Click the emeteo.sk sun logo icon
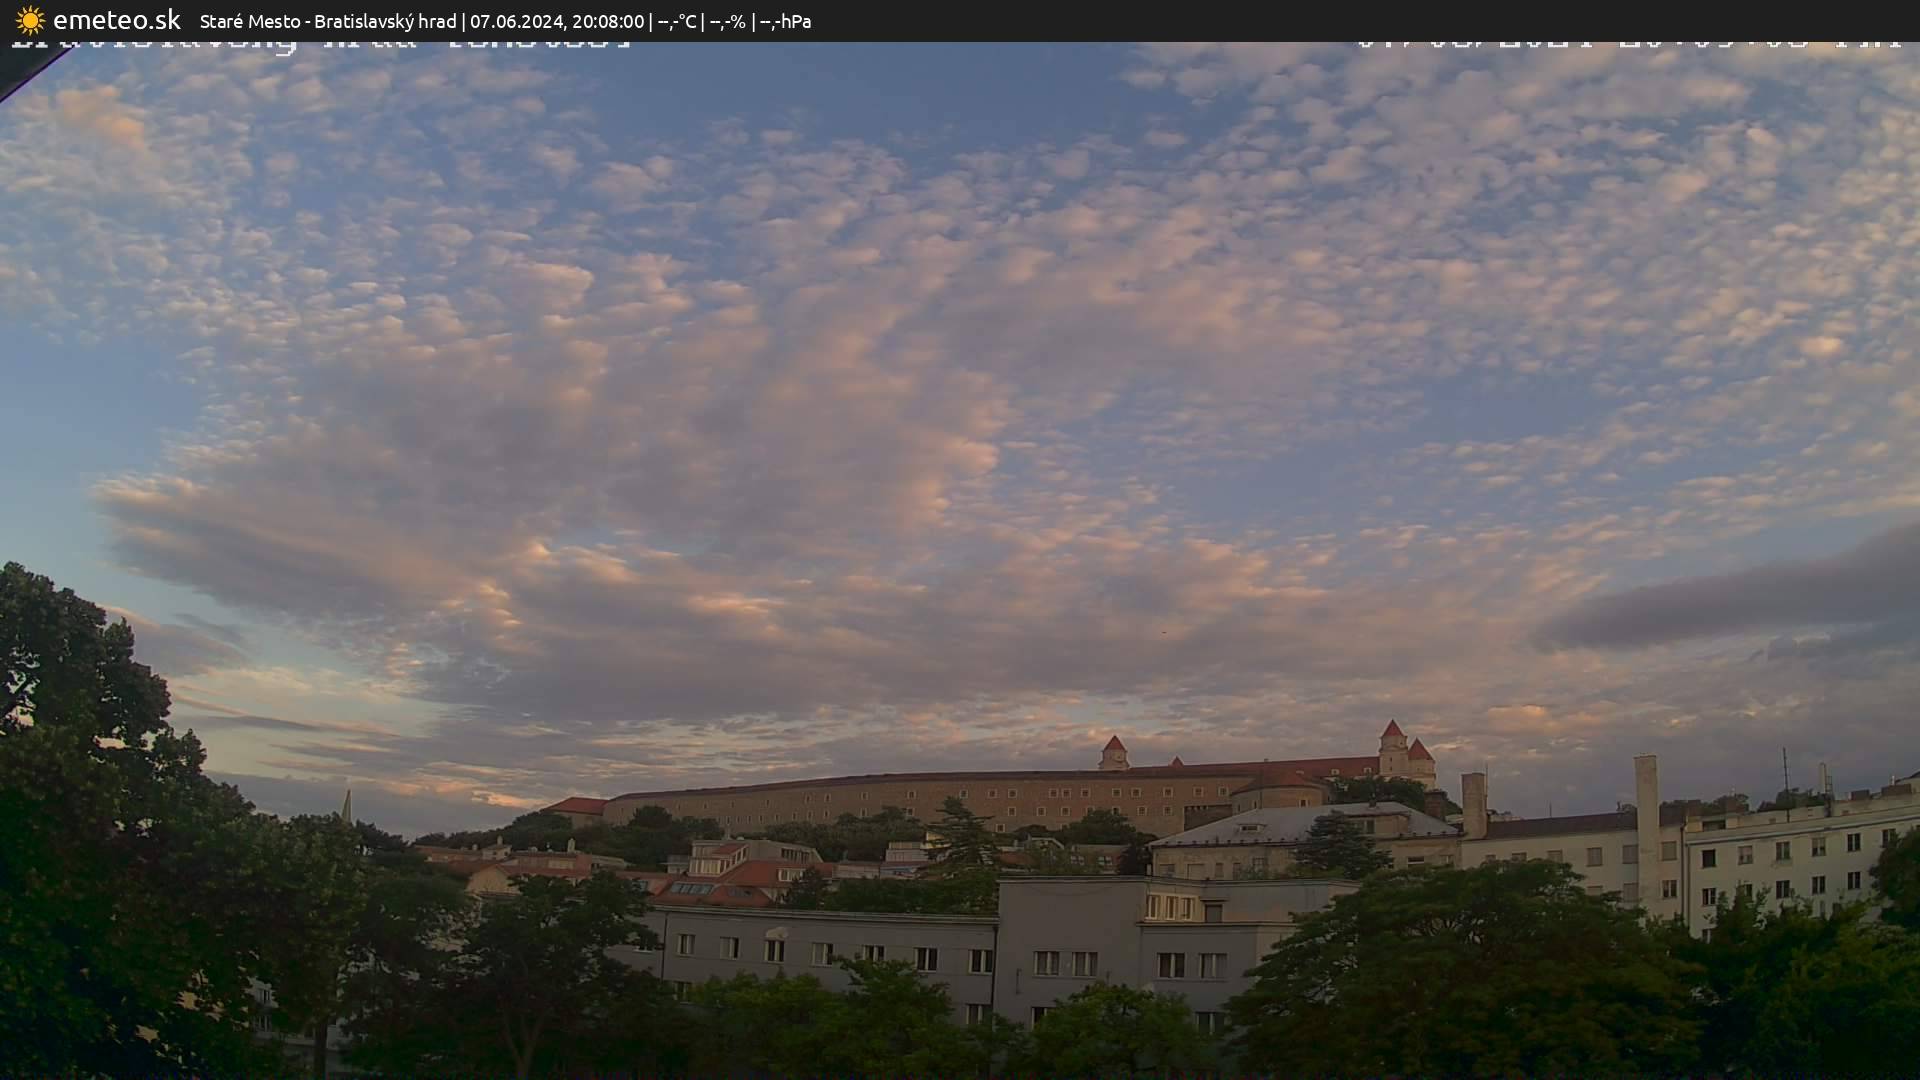Screen dimensions: 1920x1080 click(30, 20)
